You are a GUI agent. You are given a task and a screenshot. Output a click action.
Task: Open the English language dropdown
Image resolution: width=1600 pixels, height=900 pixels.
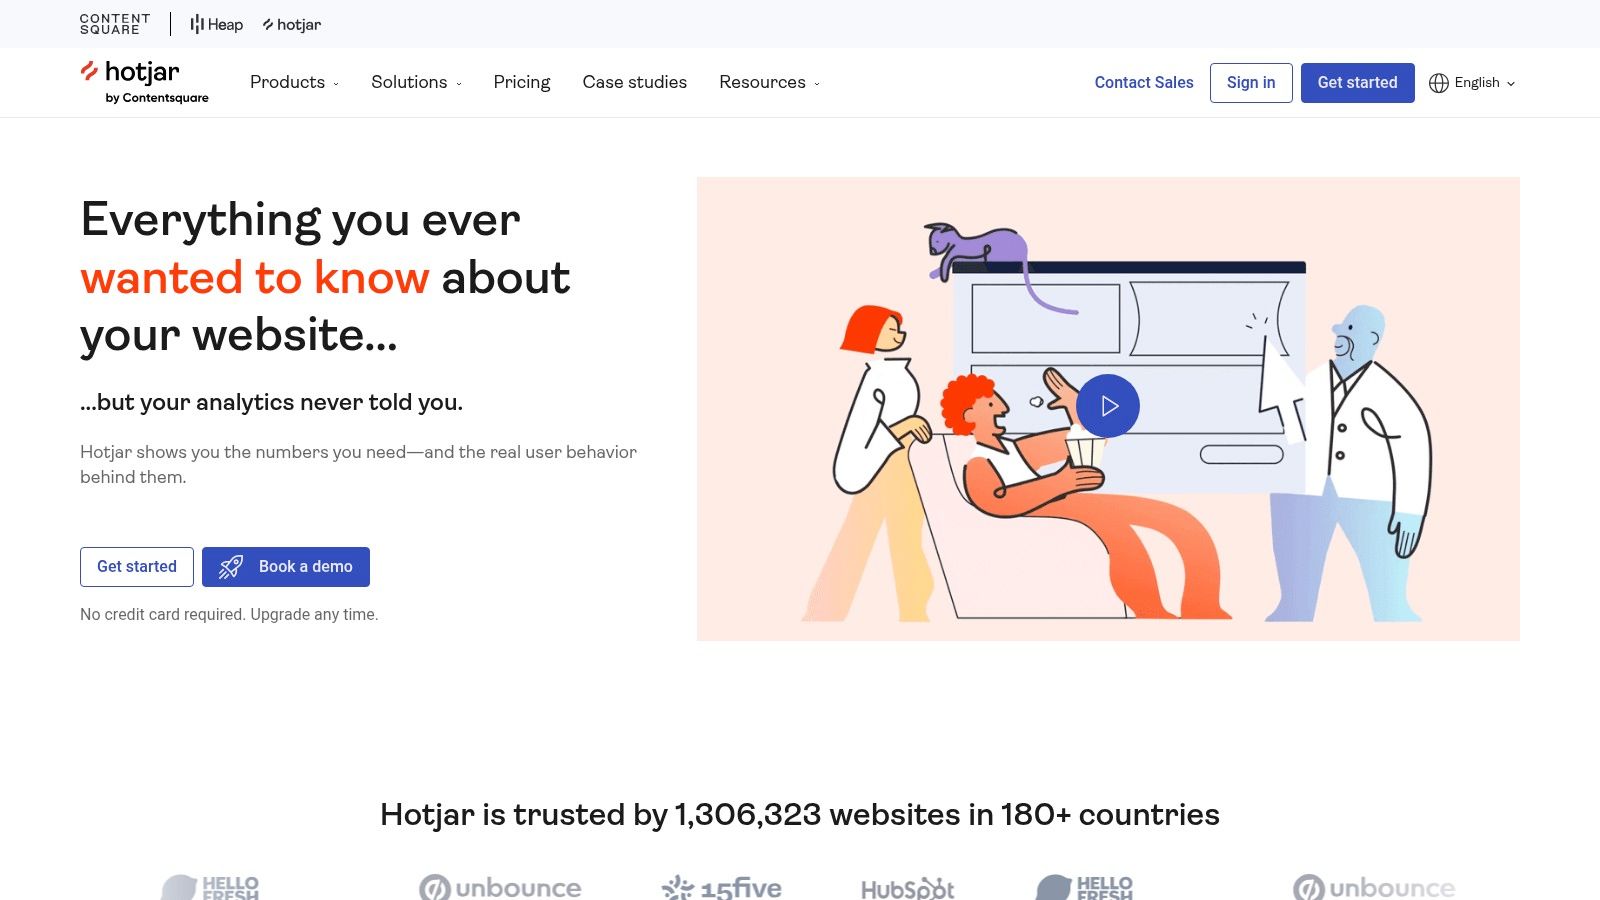pos(1472,83)
